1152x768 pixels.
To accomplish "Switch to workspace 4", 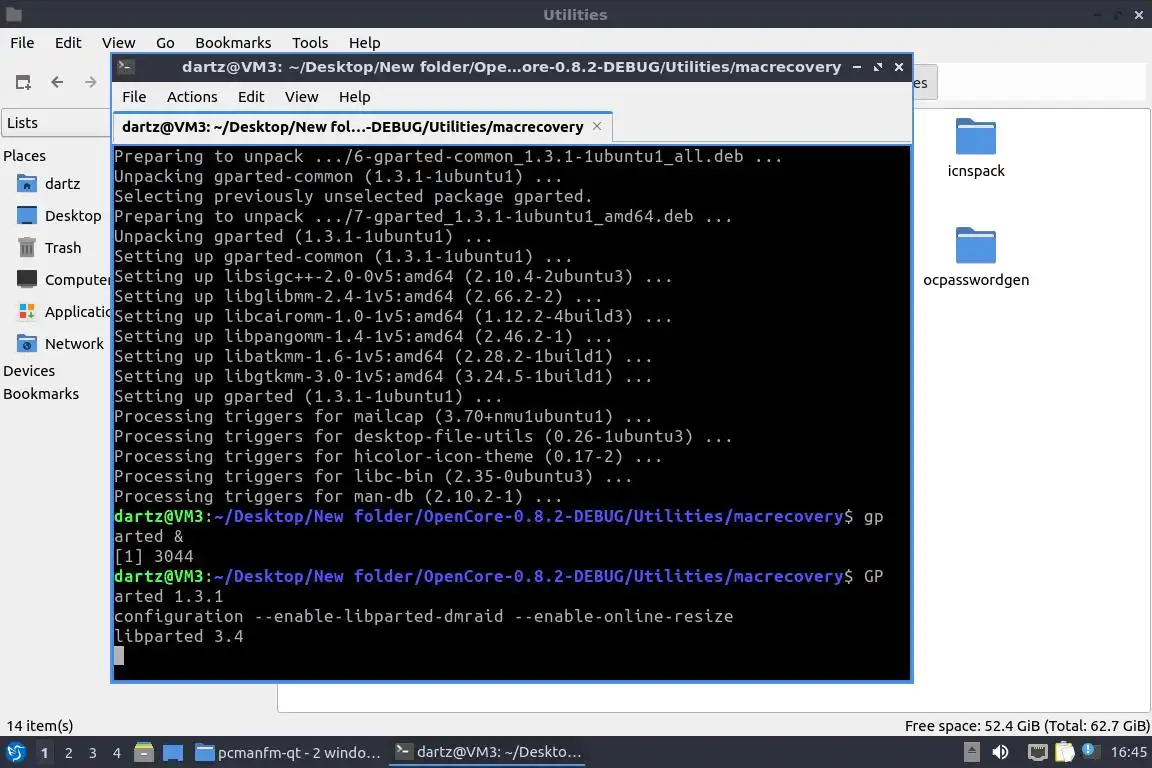I will tap(117, 753).
